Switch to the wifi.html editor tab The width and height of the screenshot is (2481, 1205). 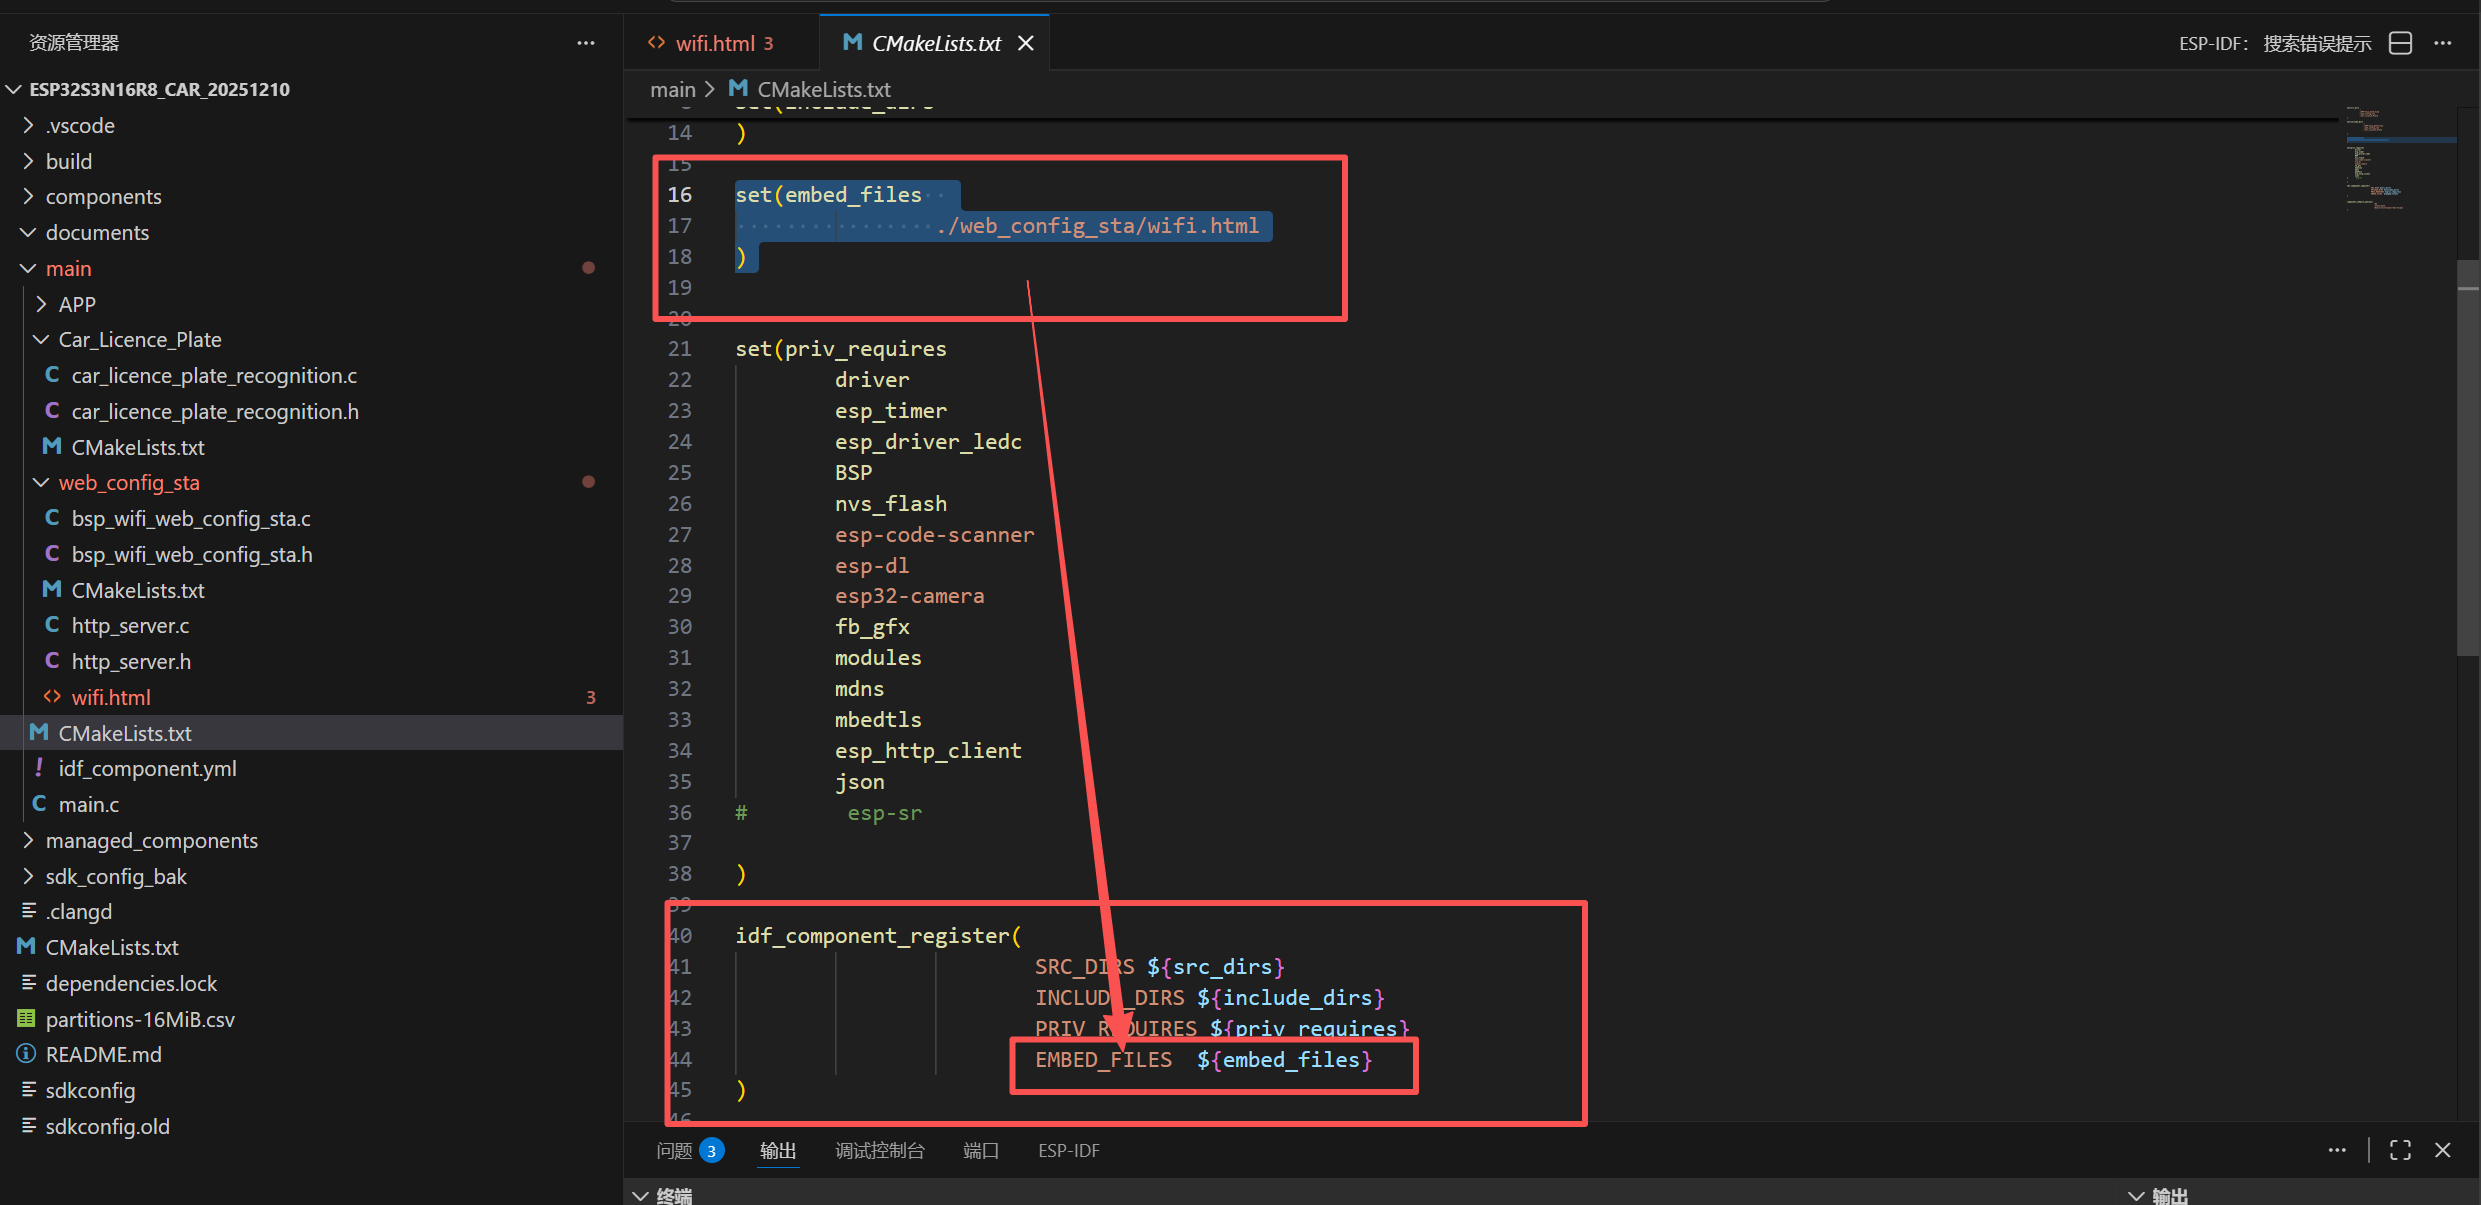[x=714, y=43]
